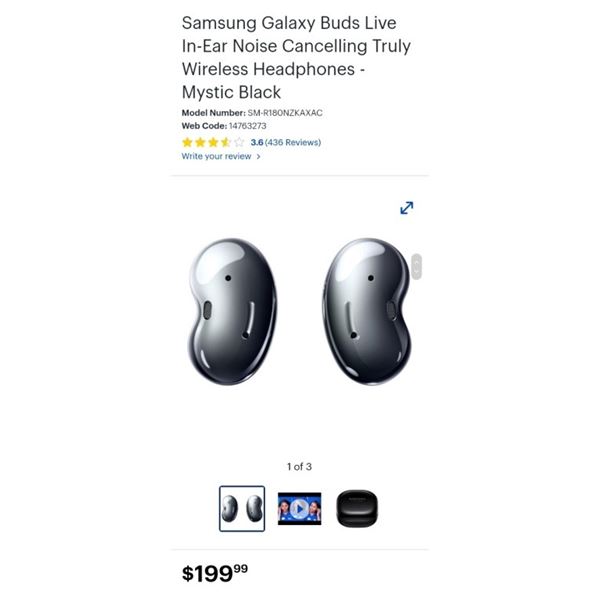The width and height of the screenshot is (600, 600).
Task: Click the left earbud in main image
Action: click(232, 311)
